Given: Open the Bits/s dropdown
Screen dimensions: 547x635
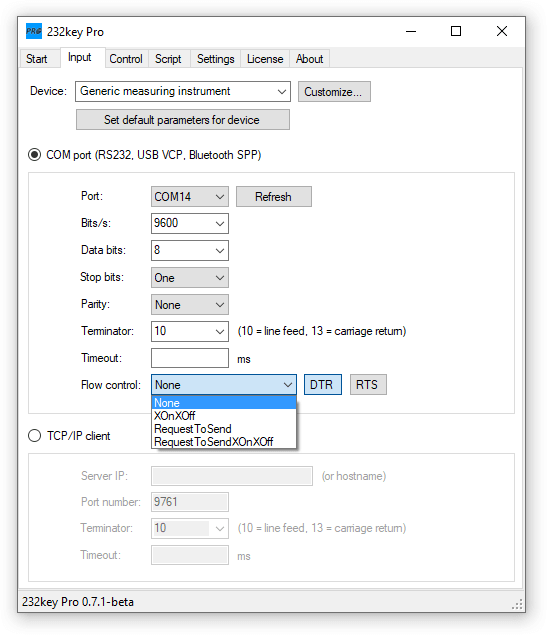Looking at the screenshot, I should pyautogui.click(x=189, y=223).
